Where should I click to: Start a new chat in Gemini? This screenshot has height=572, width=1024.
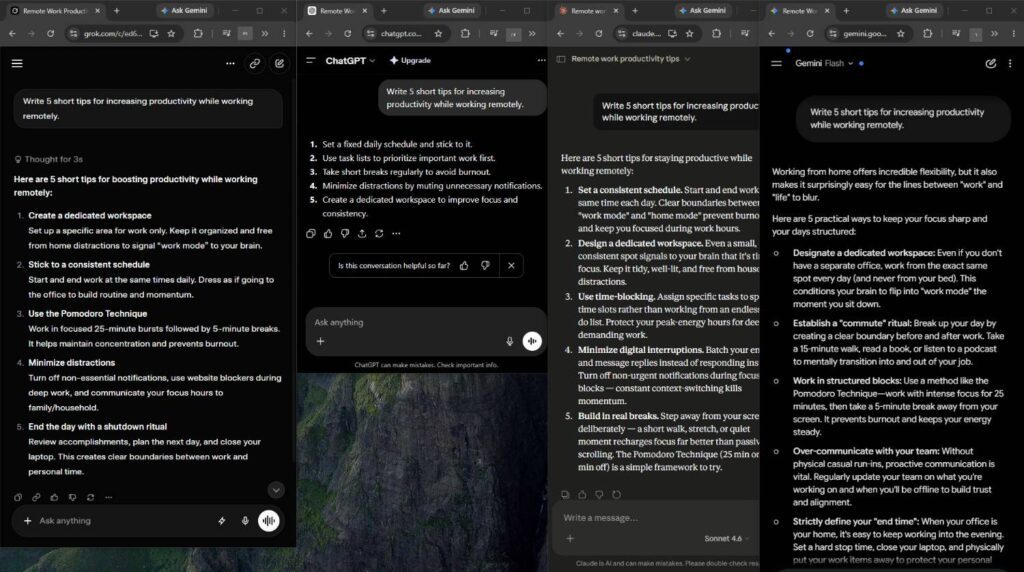pos(991,63)
